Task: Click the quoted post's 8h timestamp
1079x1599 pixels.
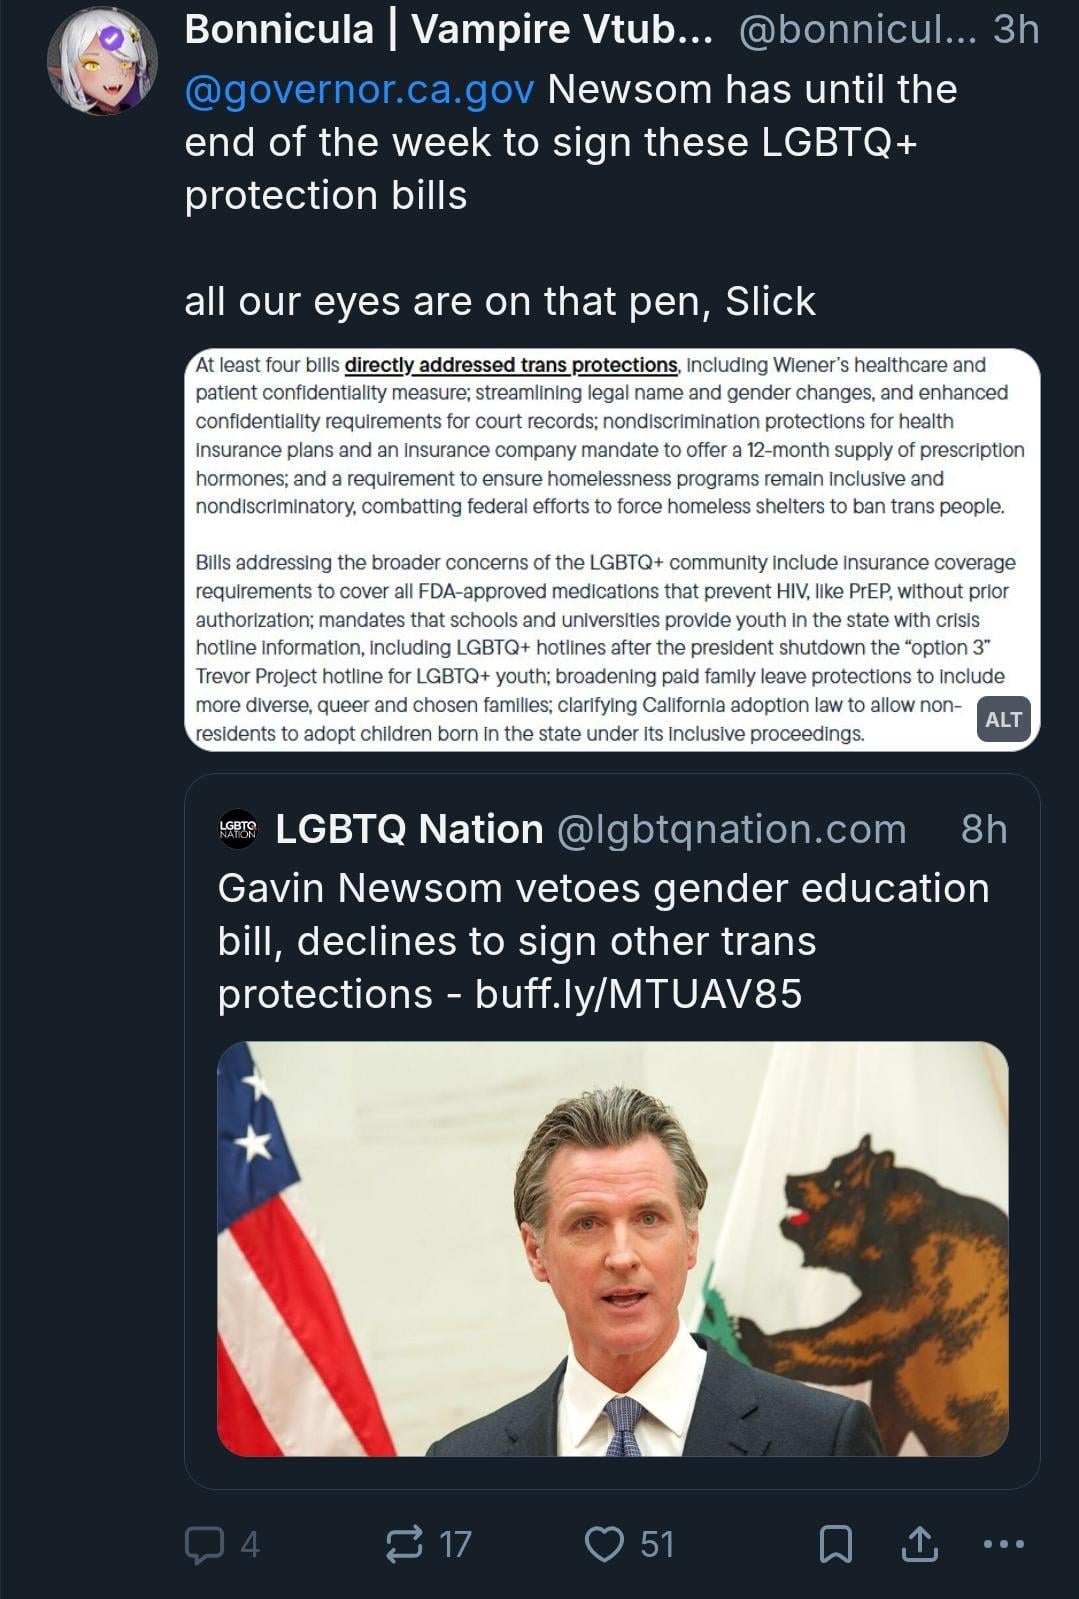Action: point(983,829)
